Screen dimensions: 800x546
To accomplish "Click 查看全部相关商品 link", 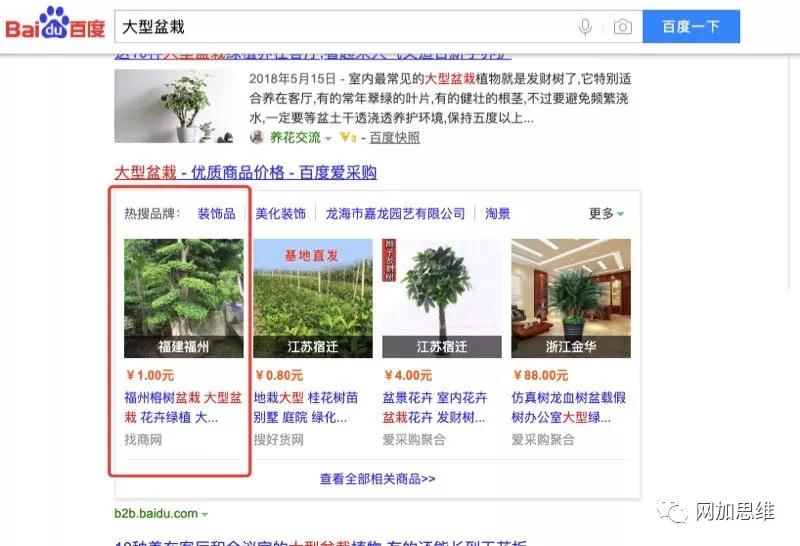I will 377,479.
